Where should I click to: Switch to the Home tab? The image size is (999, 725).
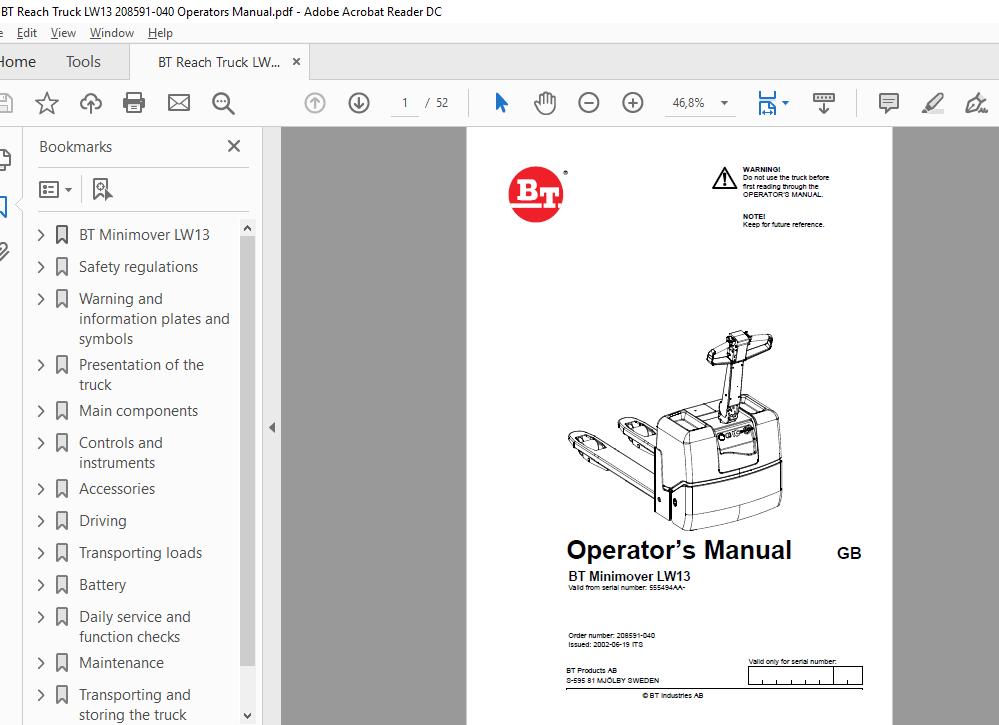(x=17, y=62)
